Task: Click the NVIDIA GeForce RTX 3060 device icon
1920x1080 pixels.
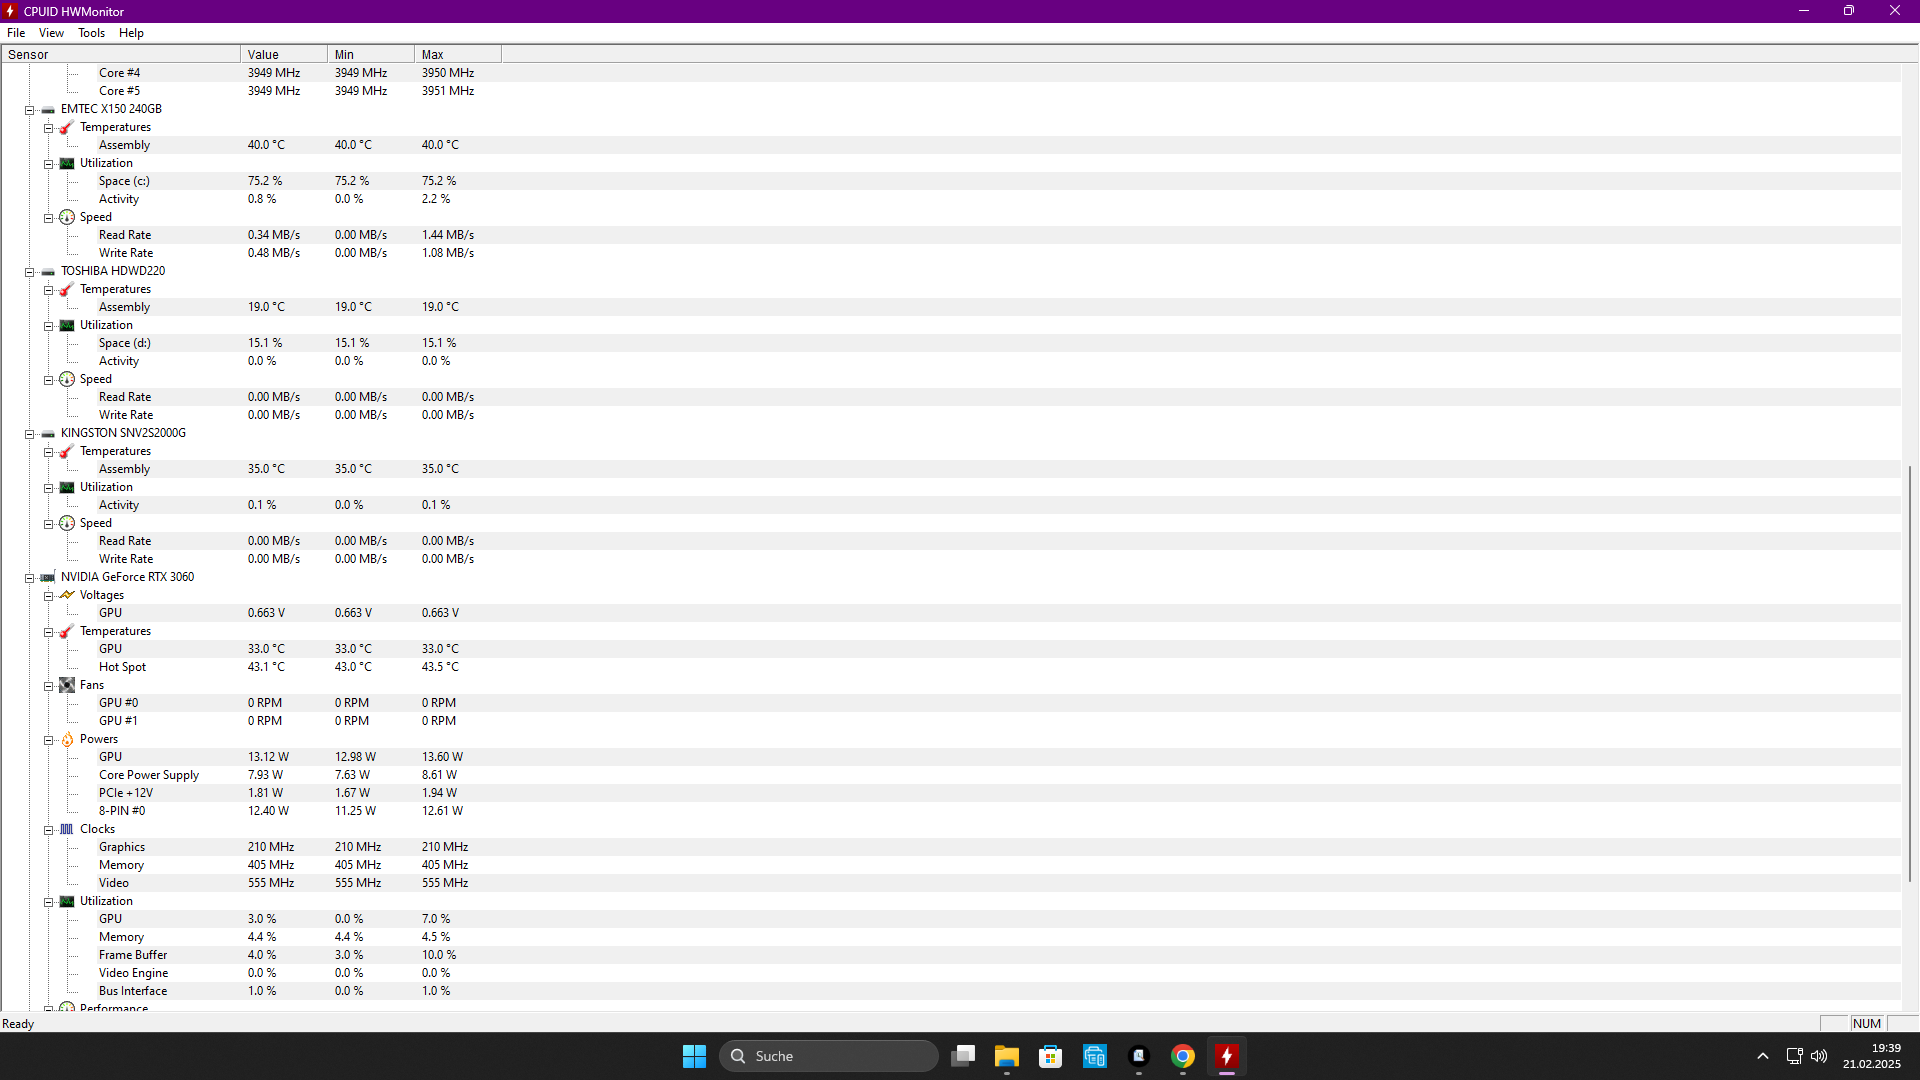Action: [48, 577]
